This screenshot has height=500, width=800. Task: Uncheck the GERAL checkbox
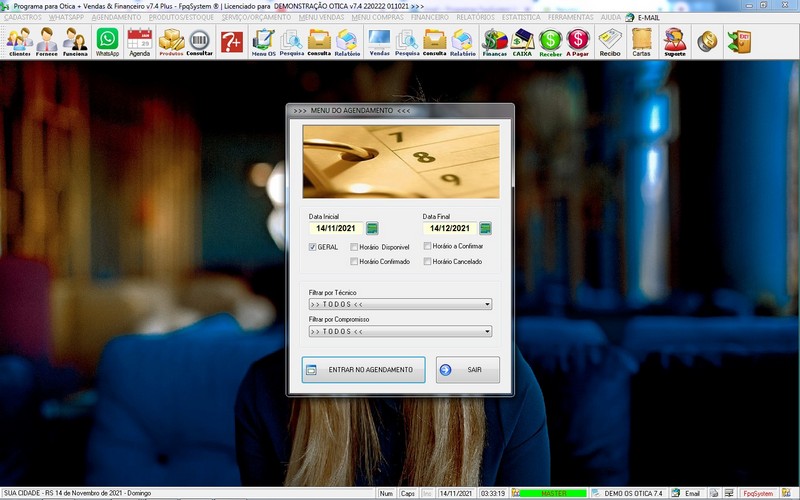click(312, 247)
